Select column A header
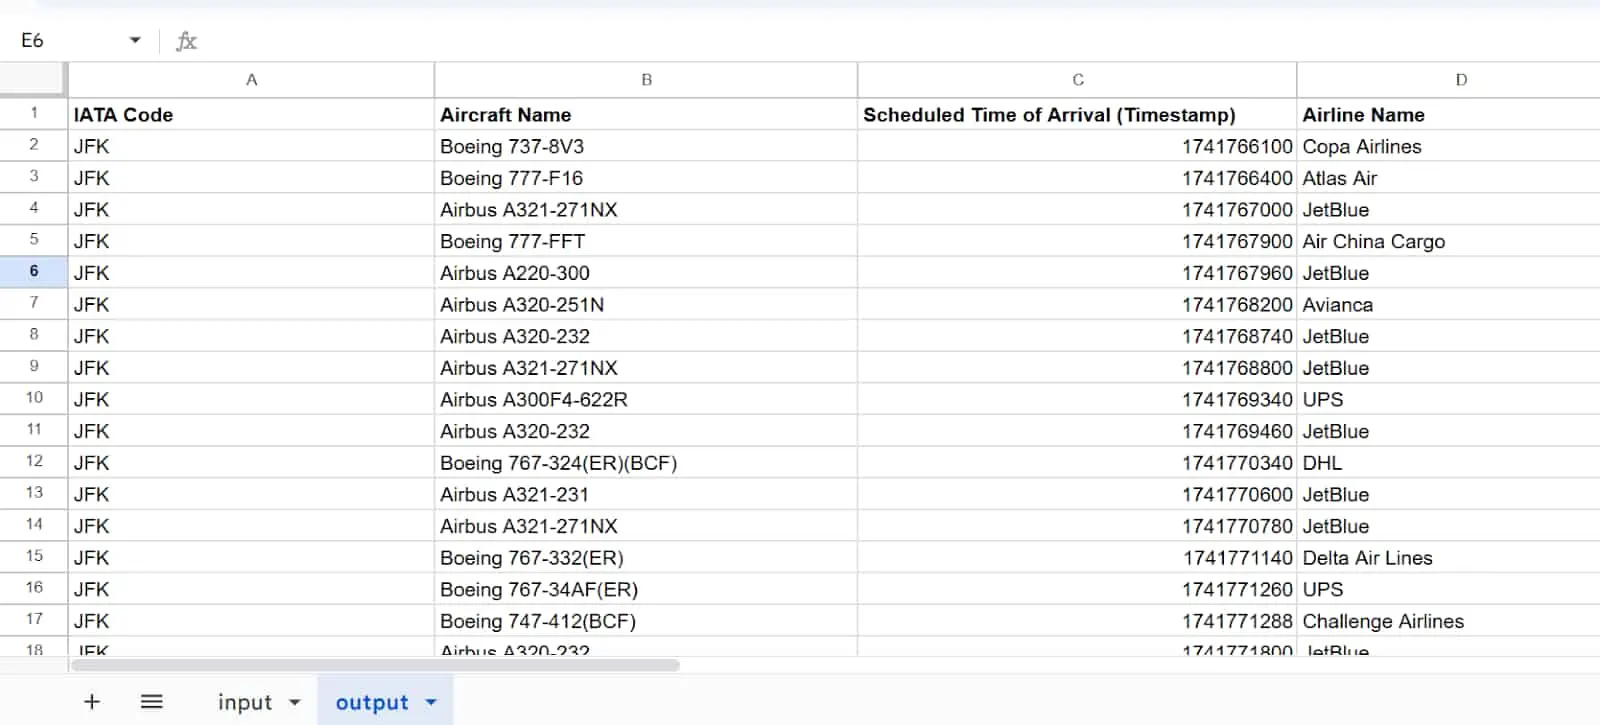Viewport: 1600px width, 725px height. 251,80
